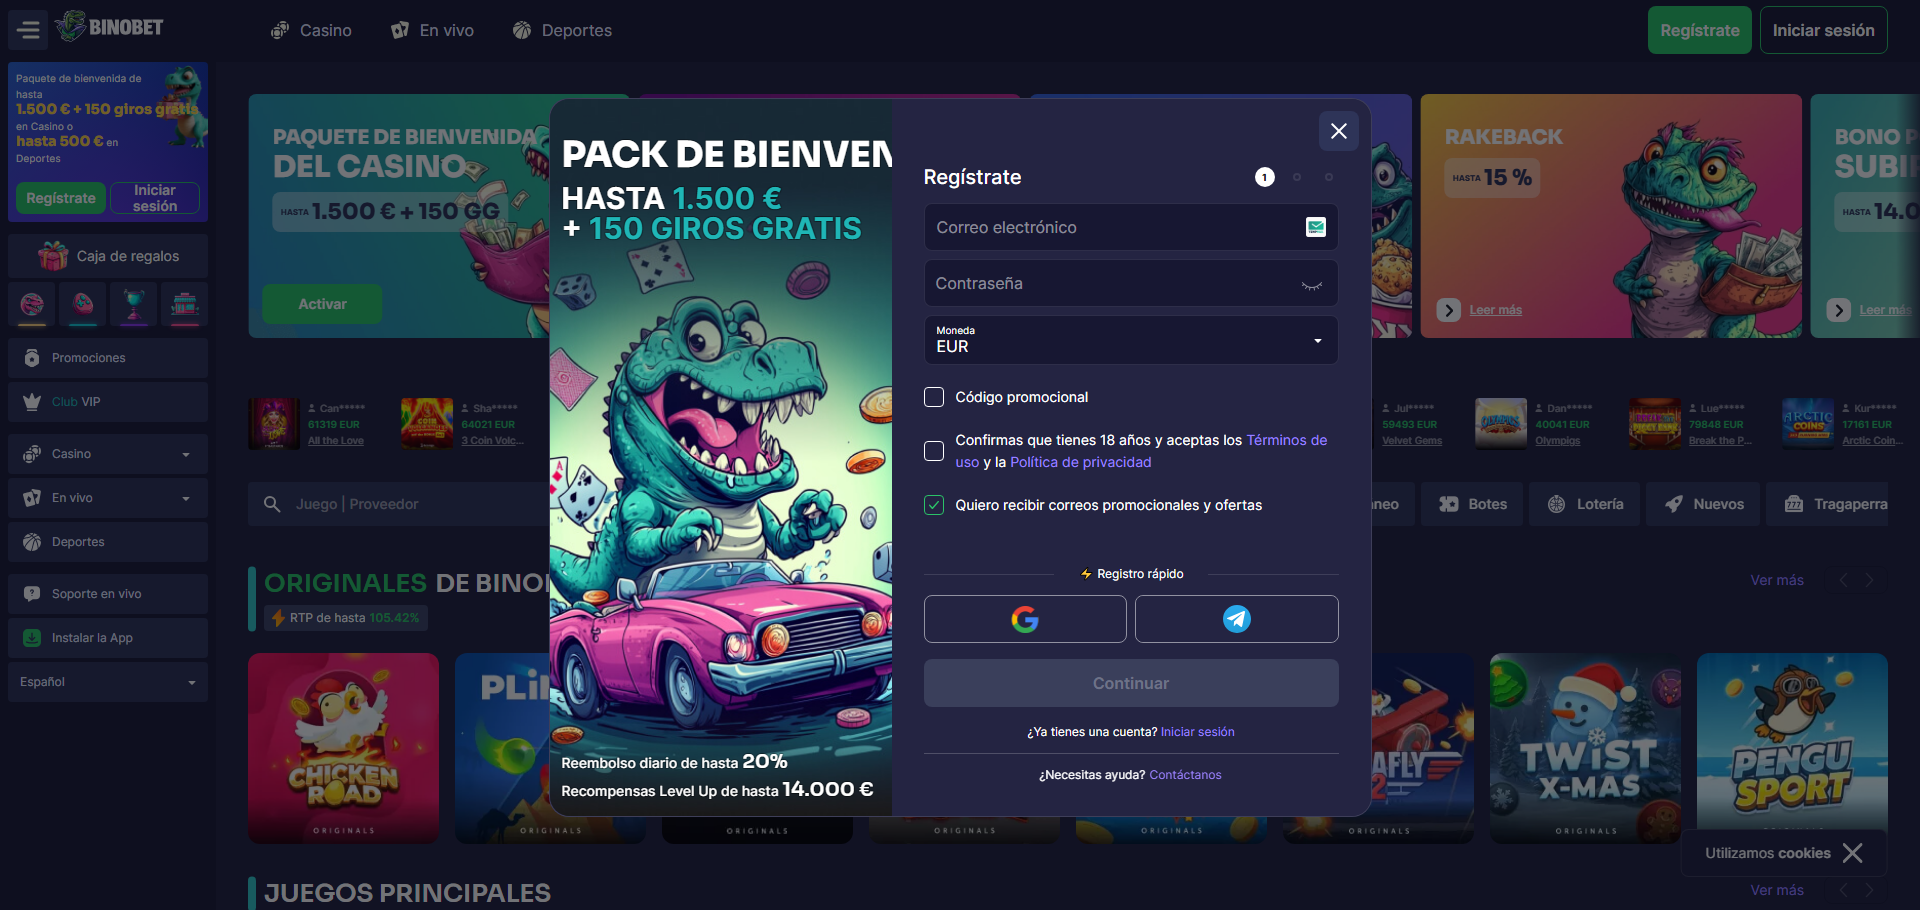Check the 18 years confirmation box
1920x910 pixels.
934,451
